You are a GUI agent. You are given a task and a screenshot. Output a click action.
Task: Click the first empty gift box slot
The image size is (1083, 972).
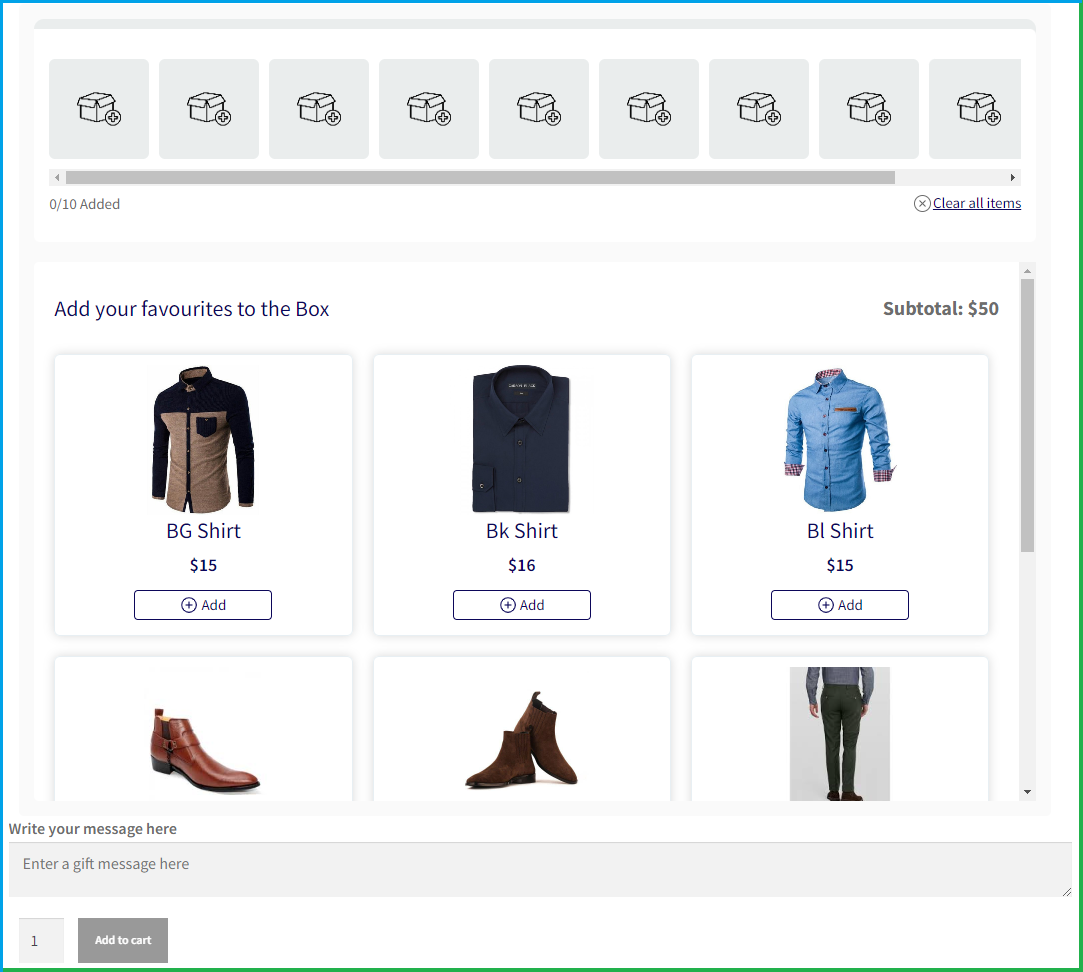98,108
